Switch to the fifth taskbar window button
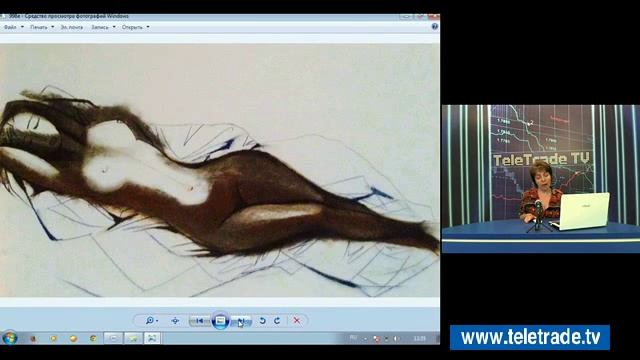This screenshot has height=360, width=640. (x=113, y=338)
